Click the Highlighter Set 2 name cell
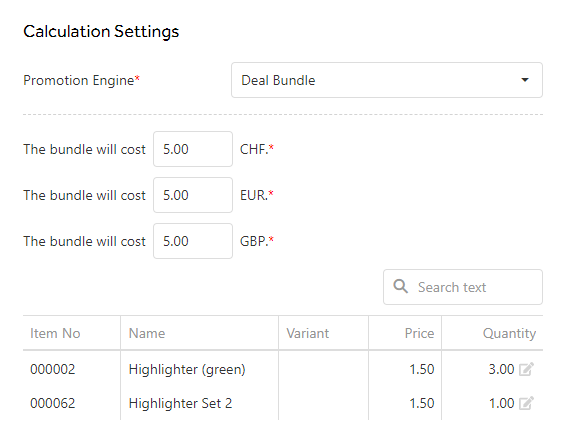 point(180,403)
